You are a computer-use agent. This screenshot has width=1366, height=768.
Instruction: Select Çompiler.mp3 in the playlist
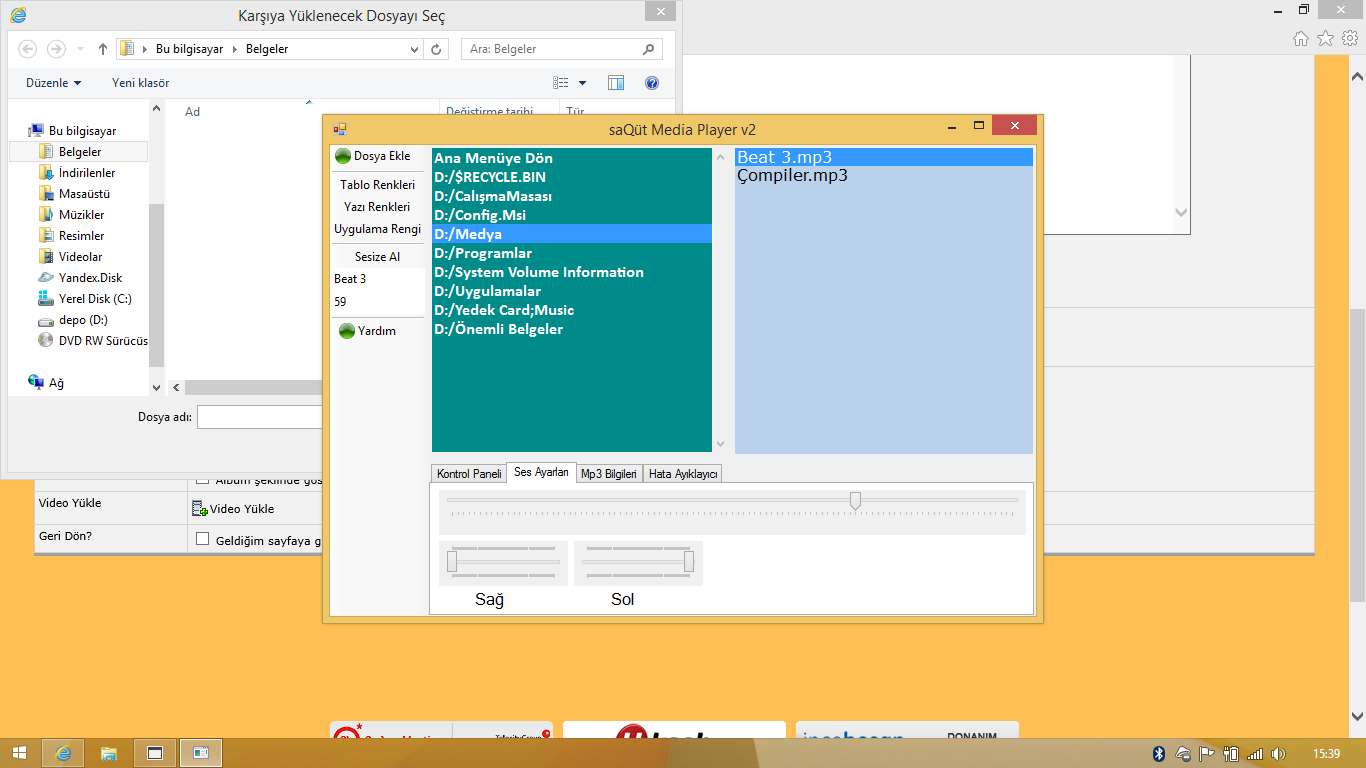[x=792, y=176]
